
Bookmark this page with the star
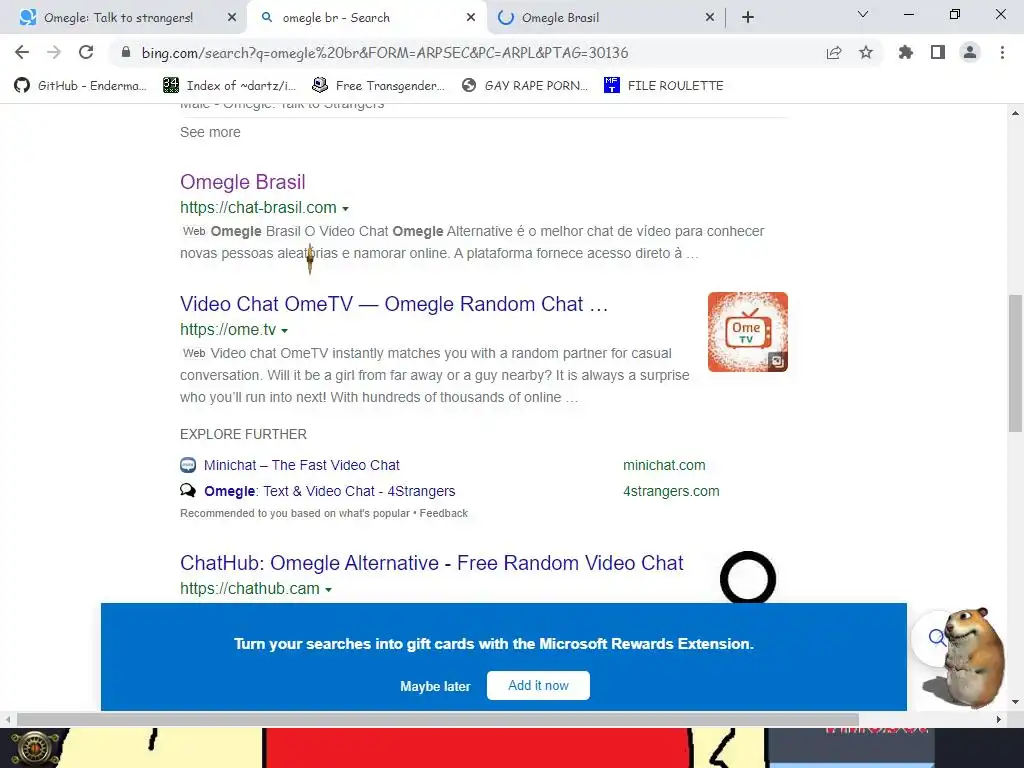point(866,52)
